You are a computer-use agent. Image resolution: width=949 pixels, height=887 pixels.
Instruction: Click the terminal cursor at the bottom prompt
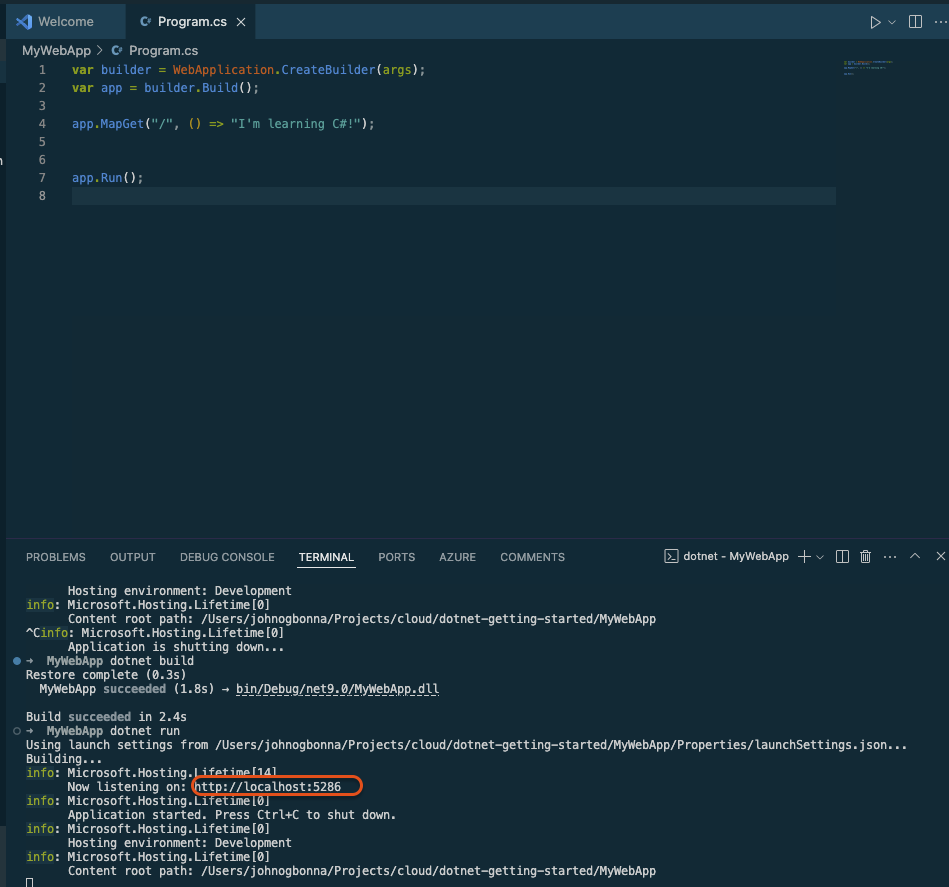pos(30,882)
